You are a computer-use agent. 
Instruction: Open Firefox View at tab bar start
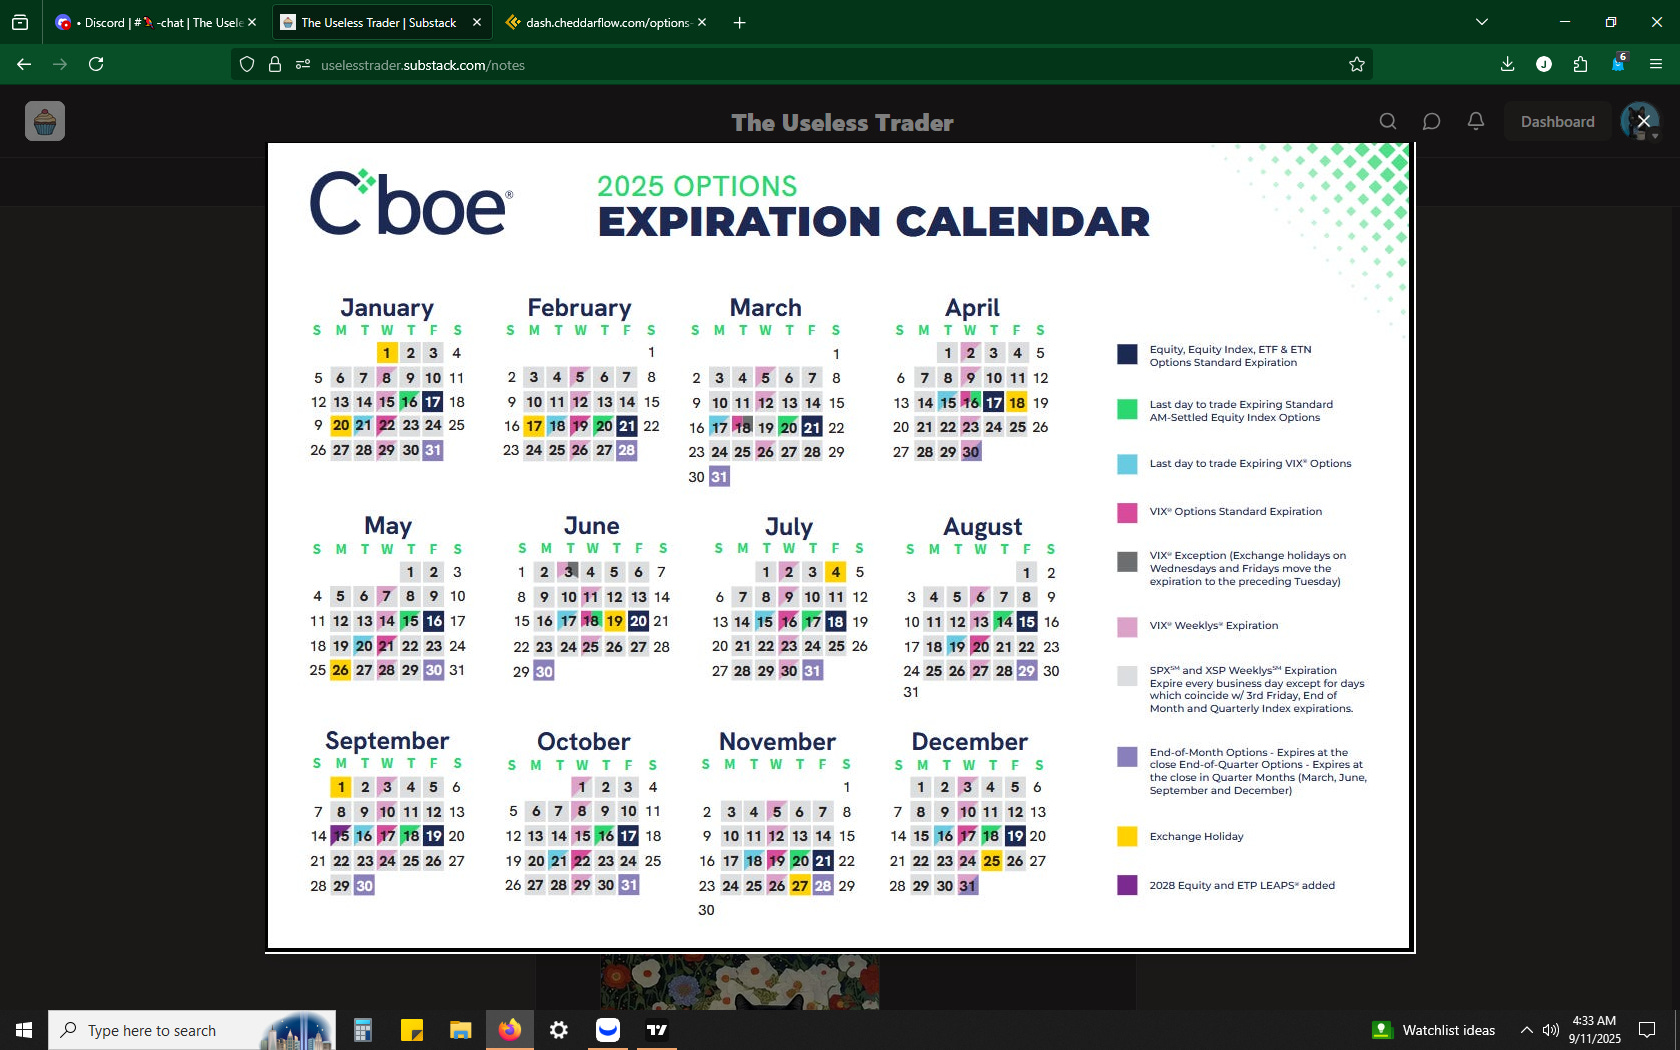click(20, 22)
